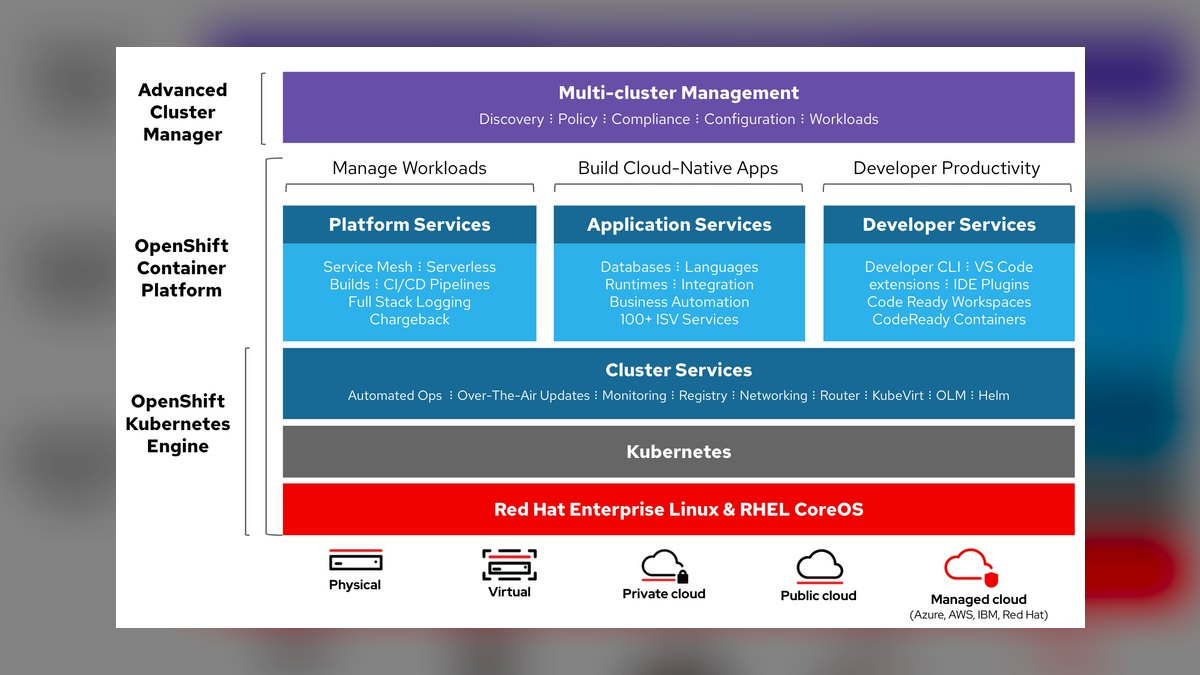Click the Application Services header box
Screen dimensions: 1200x675
coord(679,224)
